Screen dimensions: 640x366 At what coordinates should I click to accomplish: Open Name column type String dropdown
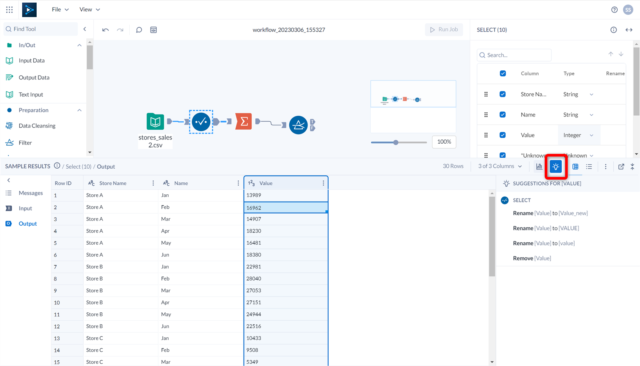pos(578,115)
